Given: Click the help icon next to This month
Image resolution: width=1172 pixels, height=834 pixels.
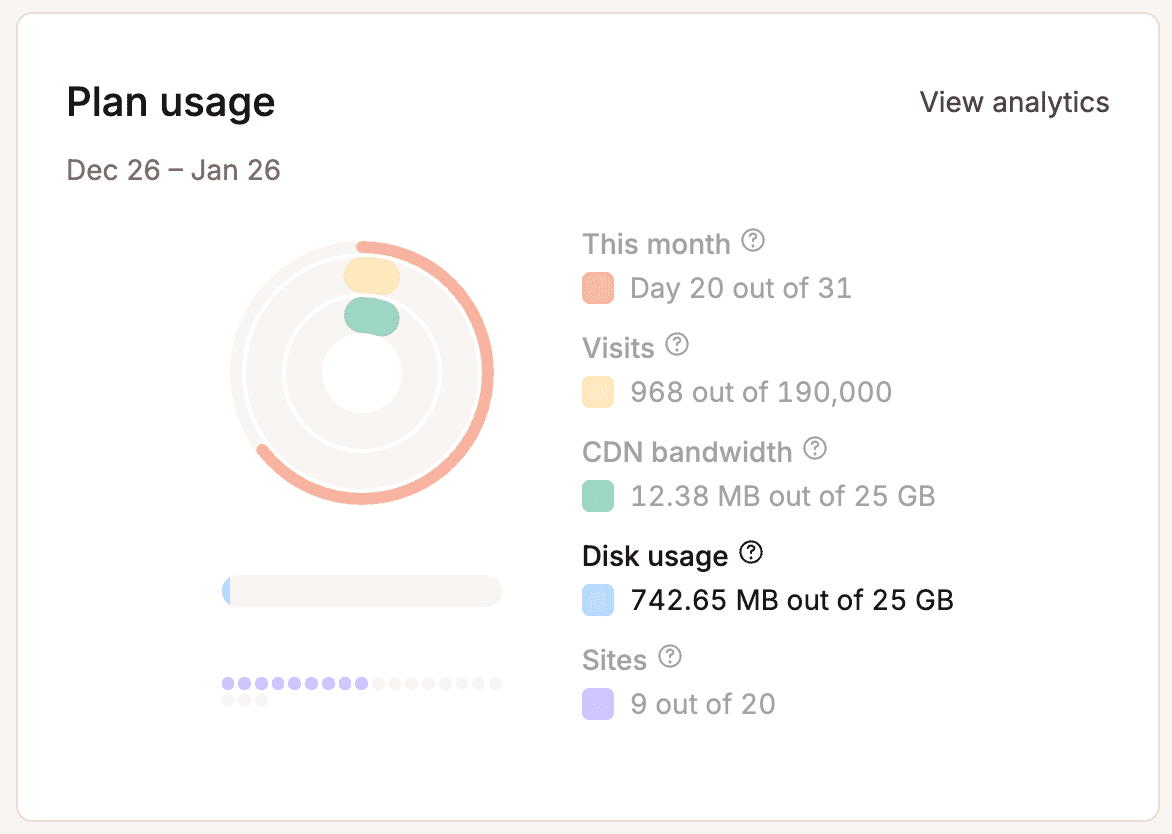Looking at the screenshot, I should click(x=753, y=241).
